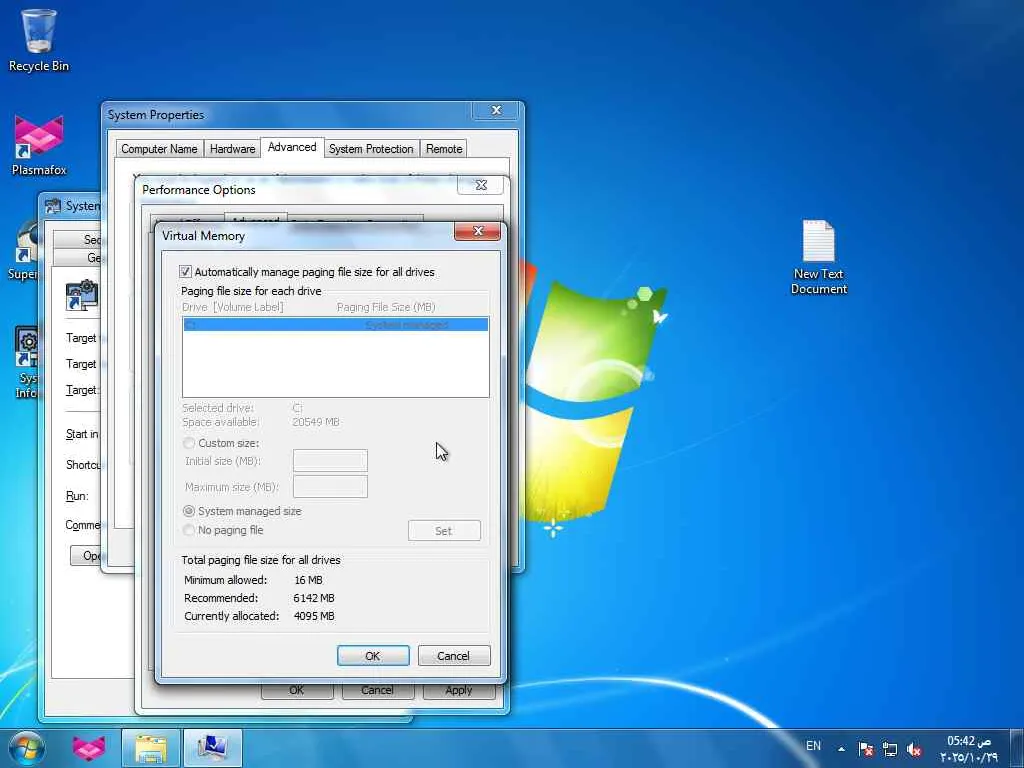Launch the Plasmafox desktop shortcut

coord(39,145)
